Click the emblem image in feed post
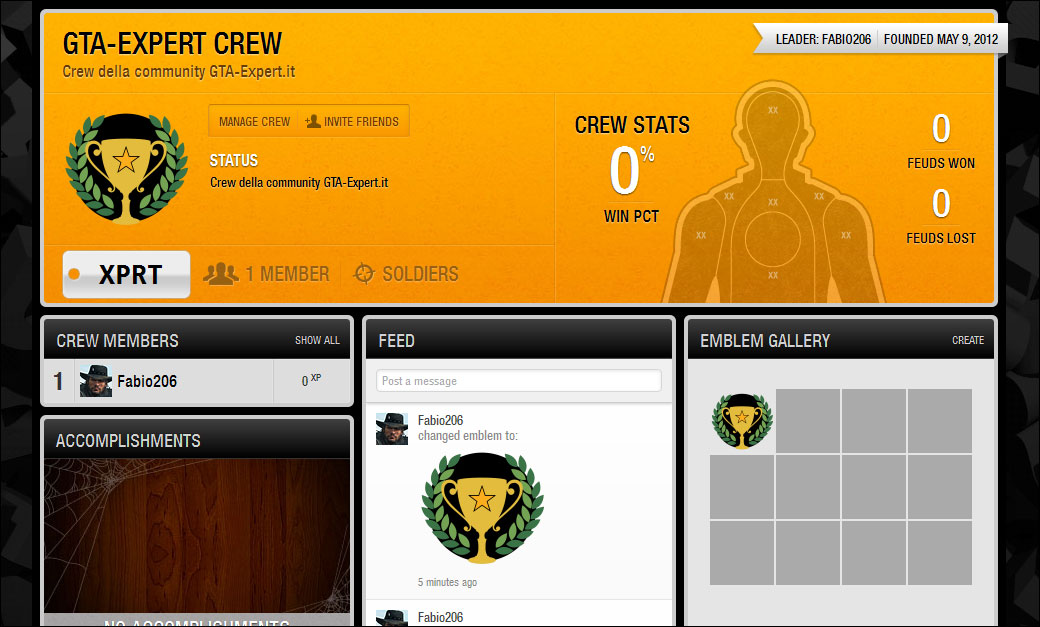Image resolution: width=1040 pixels, height=627 pixels. pyautogui.click(x=482, y=508)
